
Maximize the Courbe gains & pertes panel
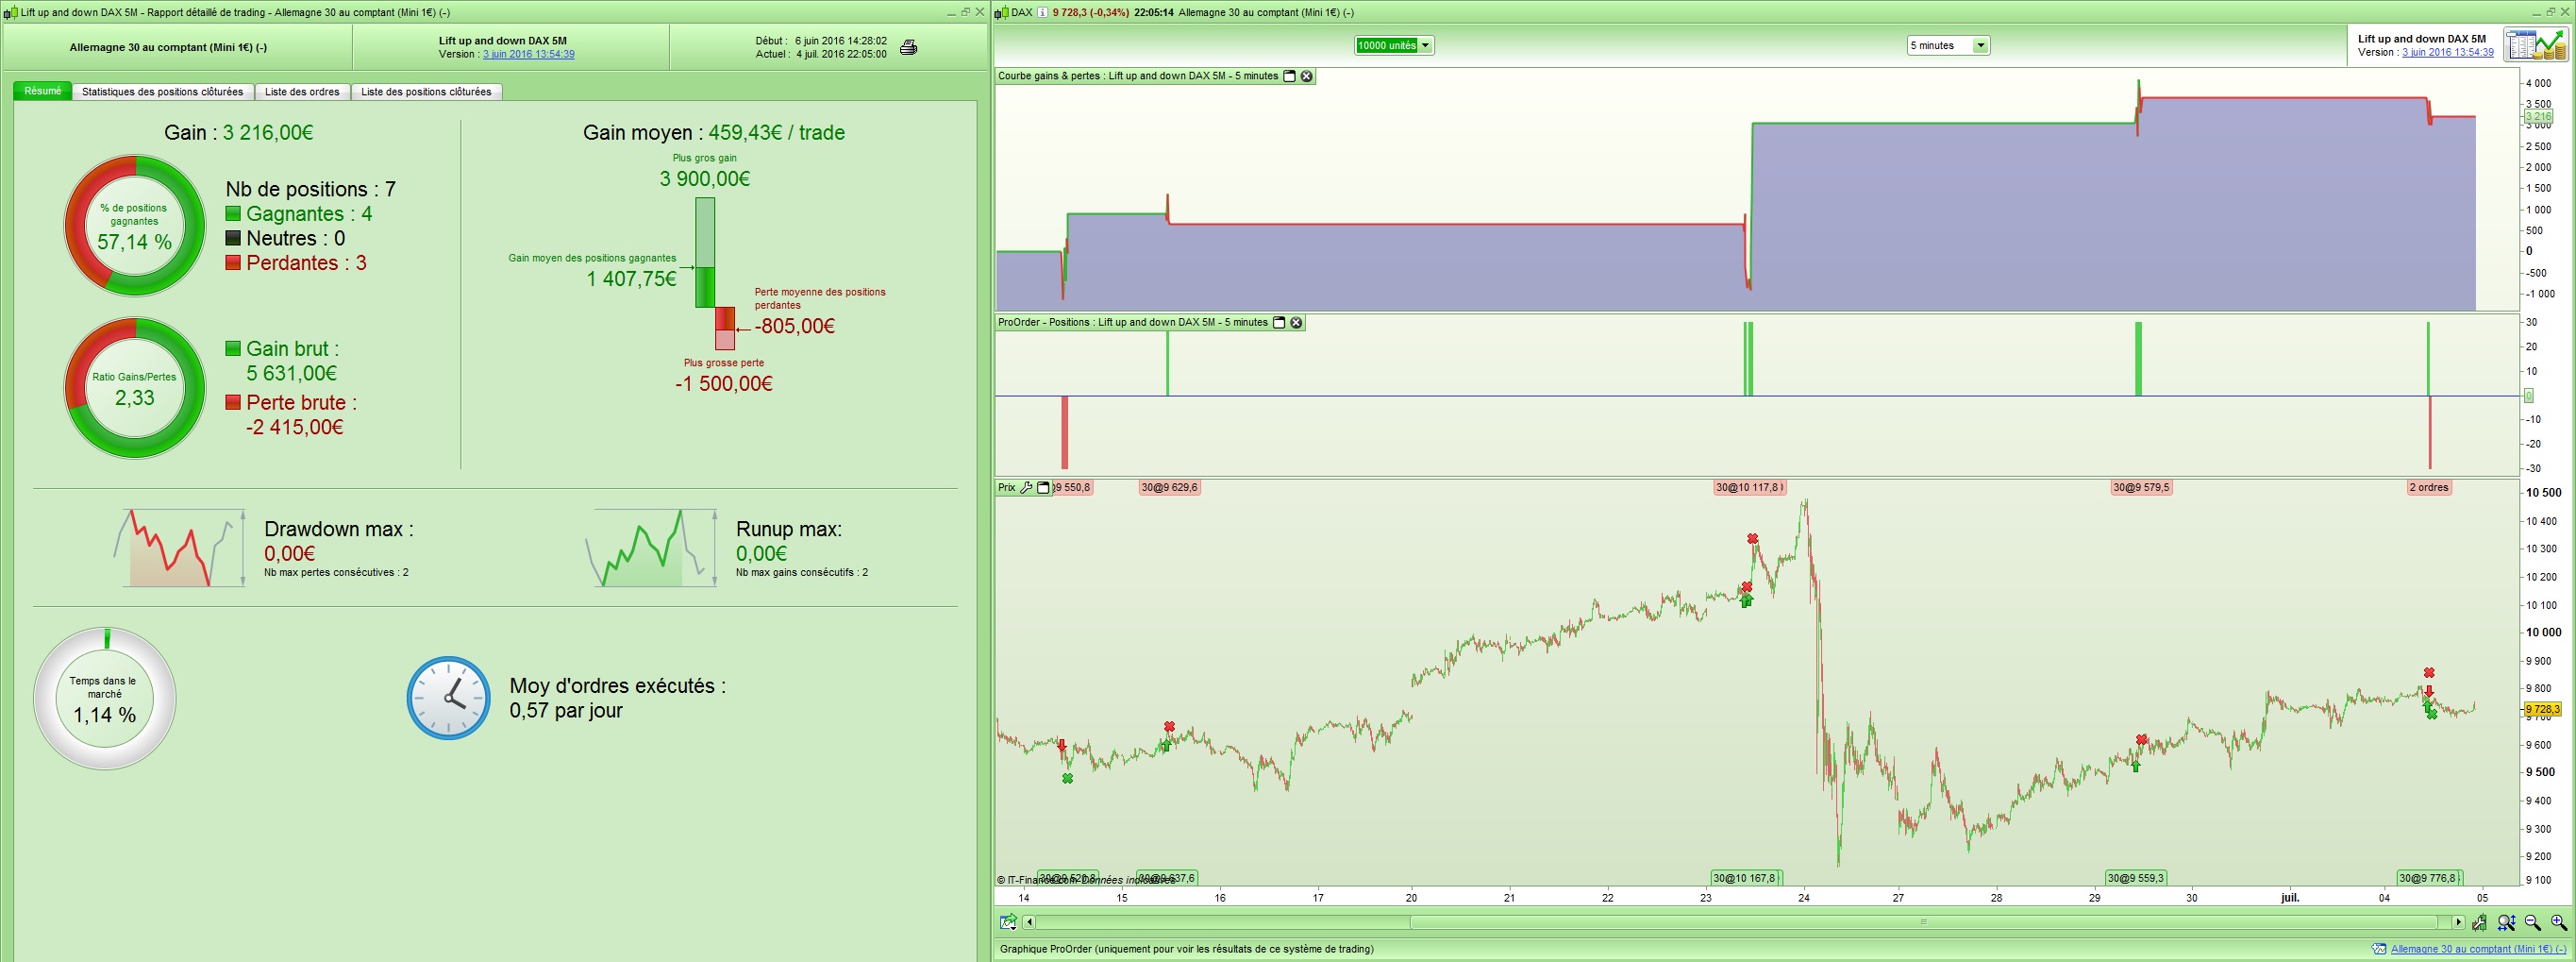[1289, 76]
